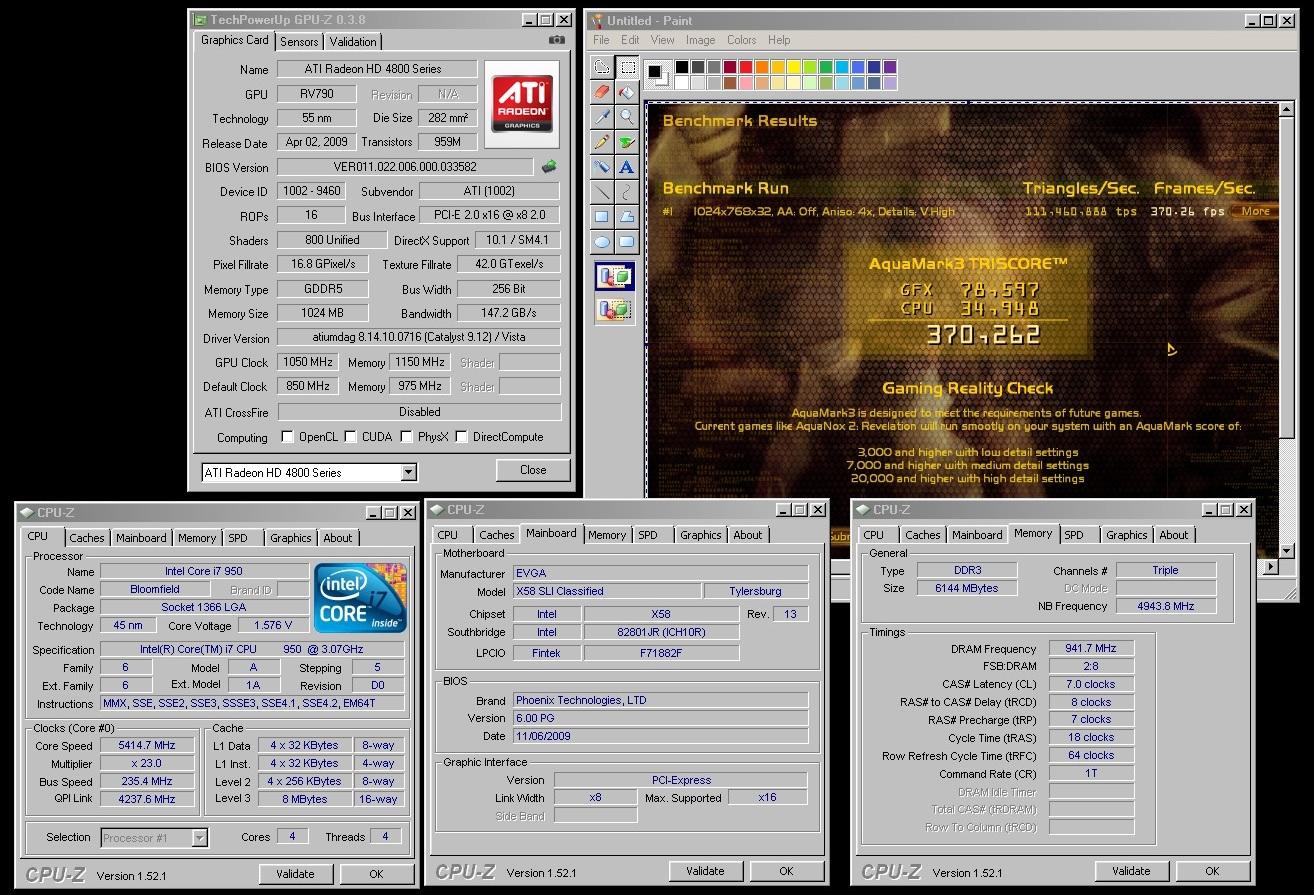Pick the white color swatch in Paint palette
Image resolution: width=1314 pixels, height=895 pixels.
tap(681, 83)
